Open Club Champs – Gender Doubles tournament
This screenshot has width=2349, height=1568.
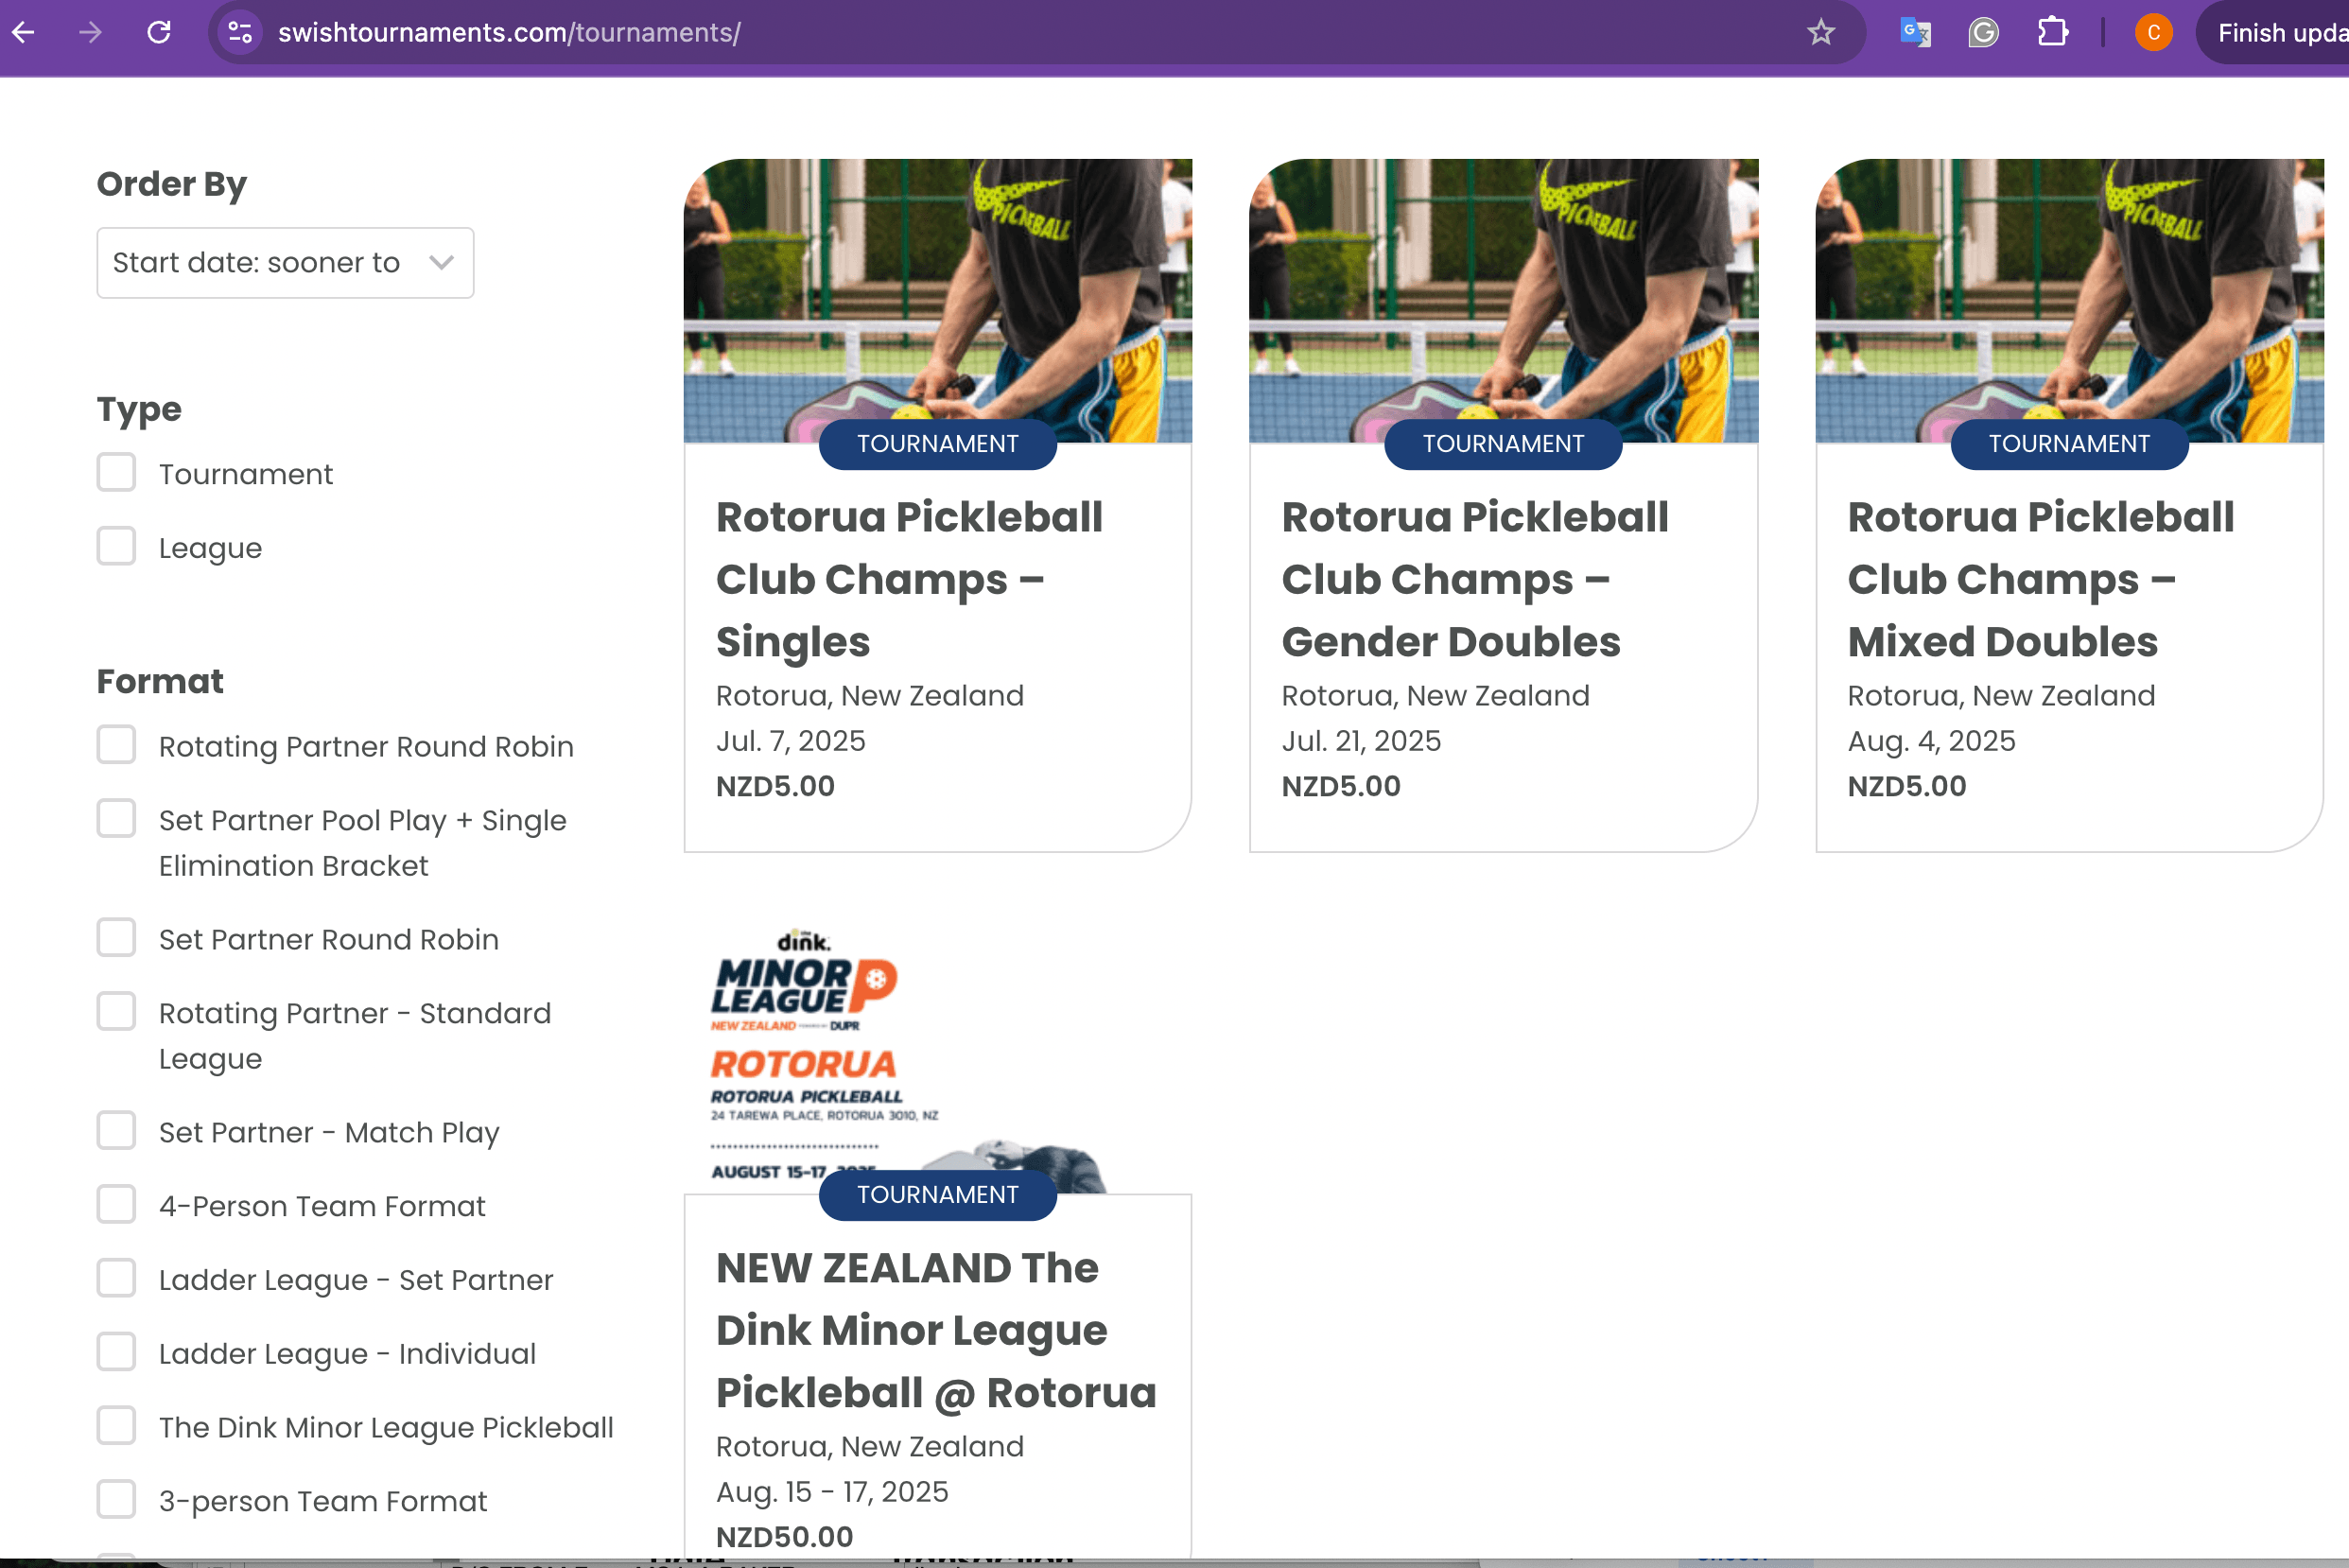coord(1474,579)
